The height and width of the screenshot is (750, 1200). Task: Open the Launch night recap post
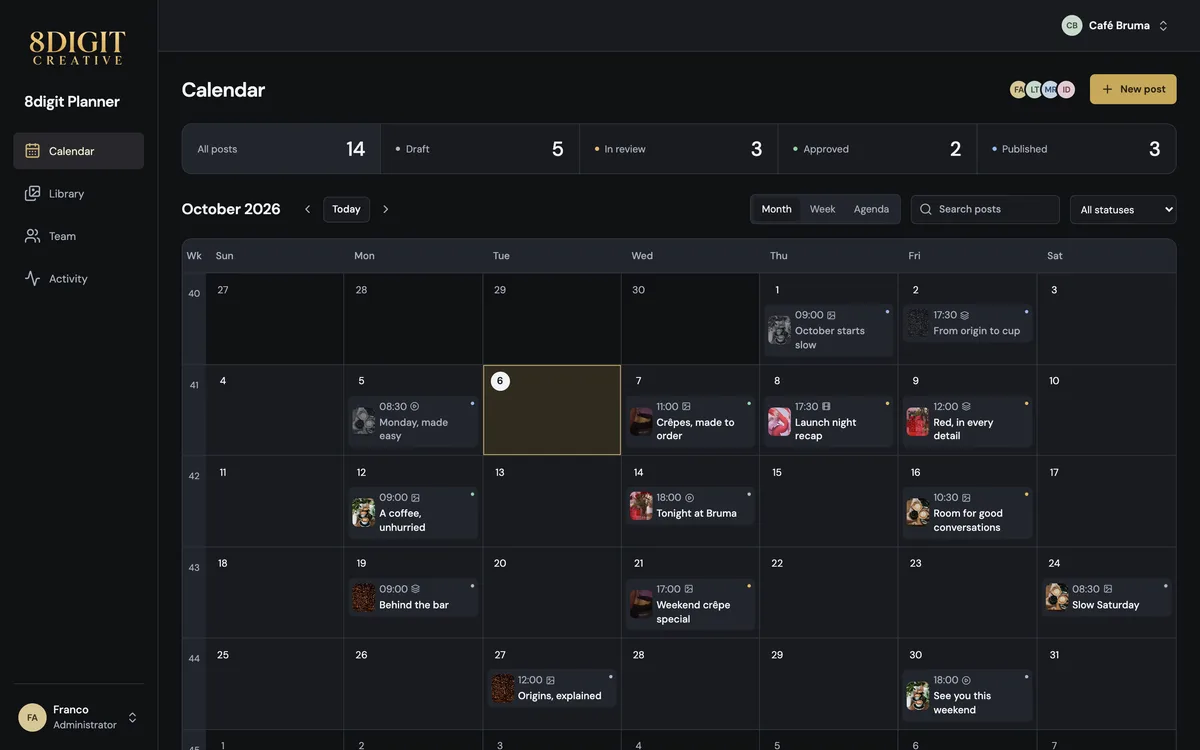tap(828, 421)
